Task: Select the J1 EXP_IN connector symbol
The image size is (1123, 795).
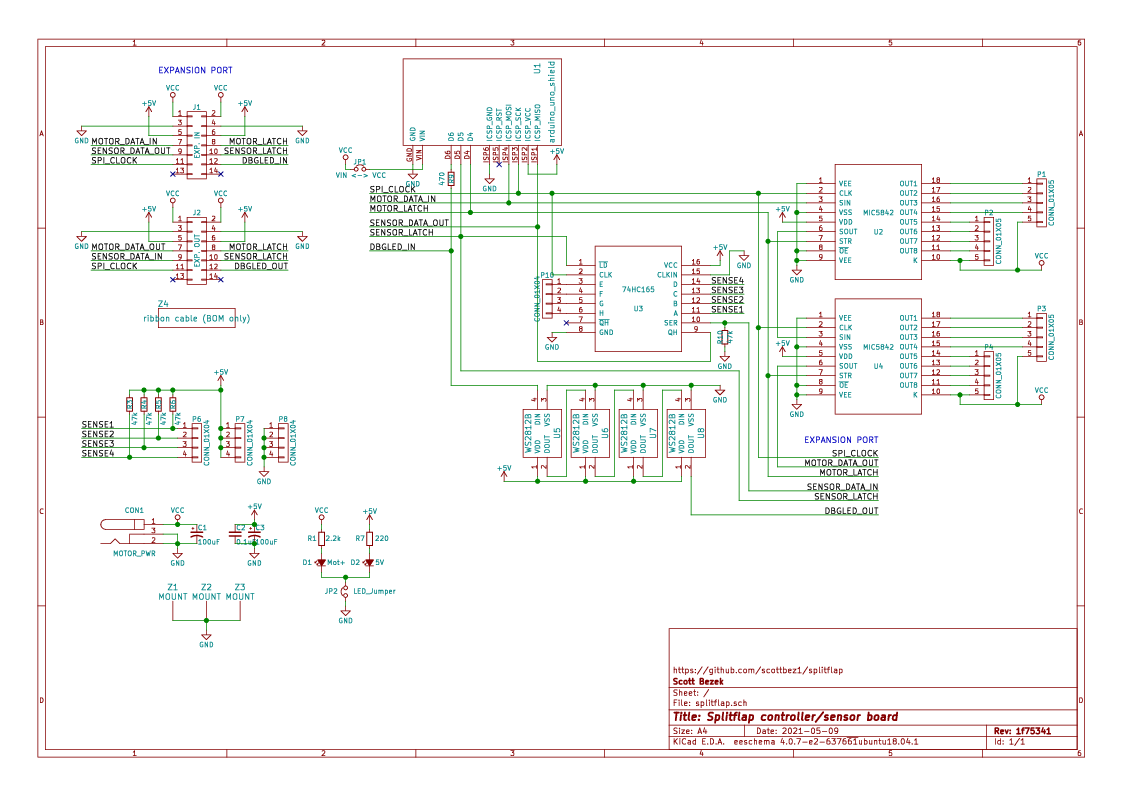Action: (x=197, y=143)
